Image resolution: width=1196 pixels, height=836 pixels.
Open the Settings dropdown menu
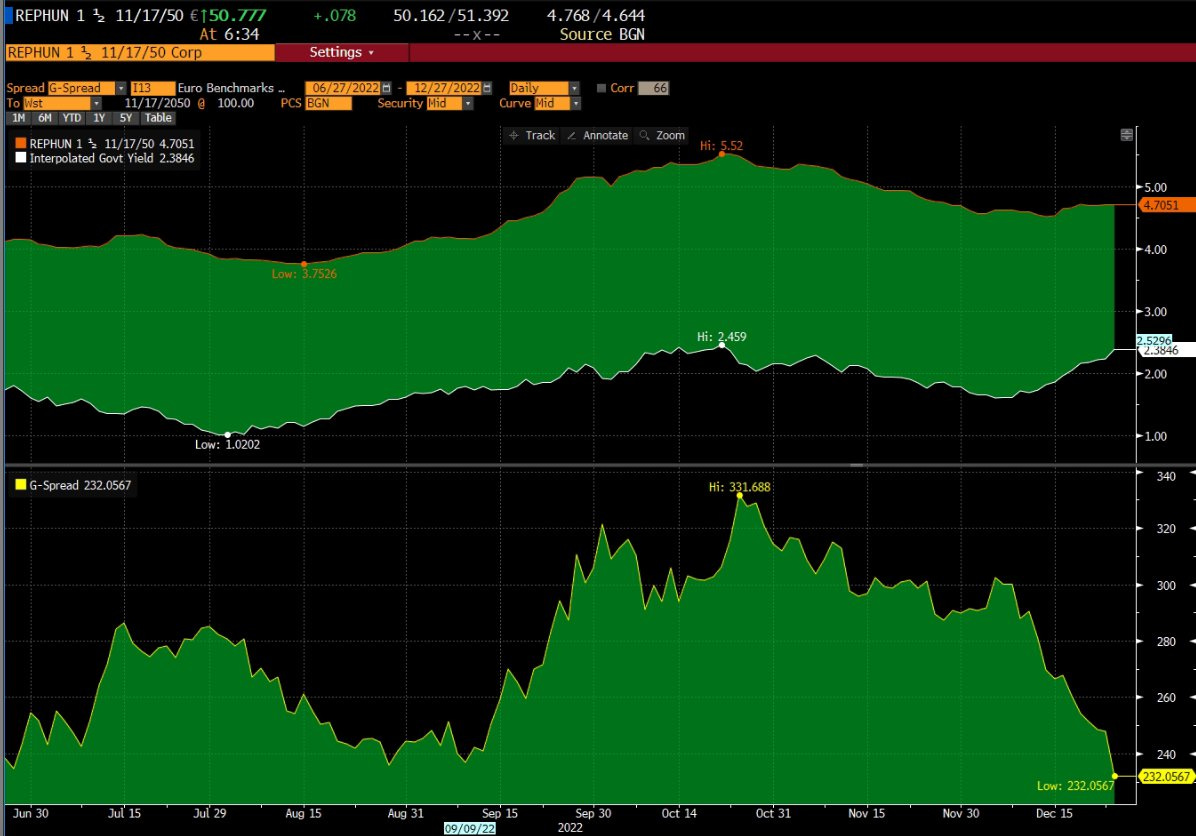(x=342, y=53)
